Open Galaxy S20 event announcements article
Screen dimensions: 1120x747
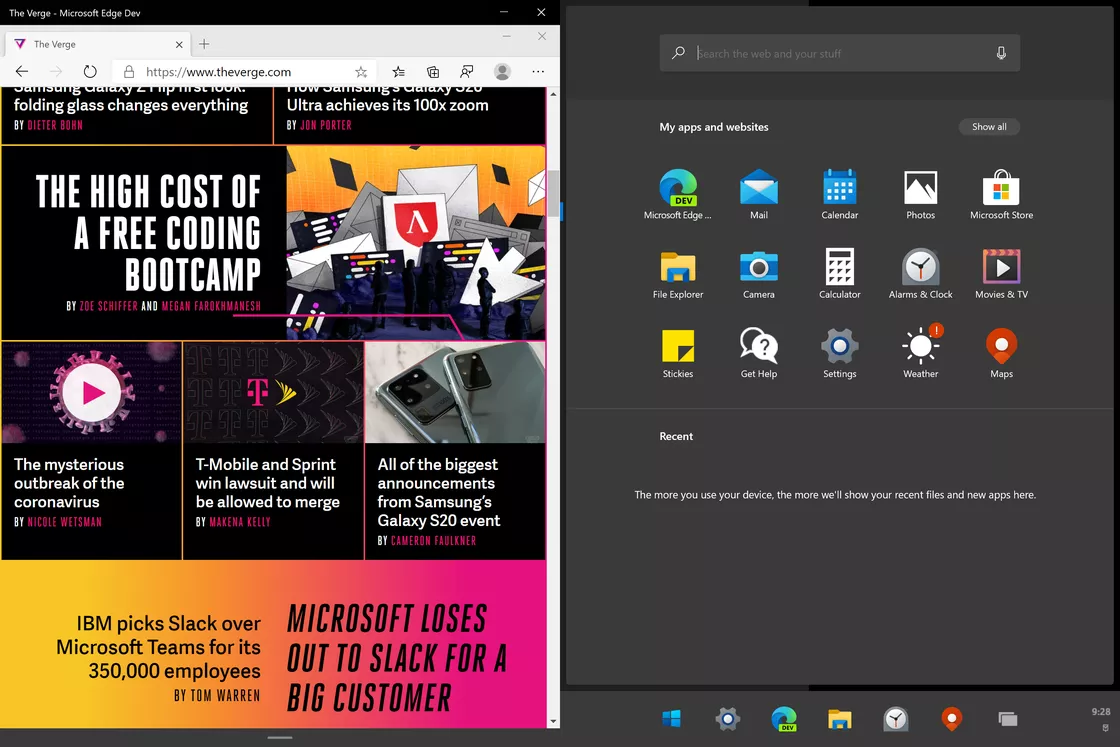439,492
